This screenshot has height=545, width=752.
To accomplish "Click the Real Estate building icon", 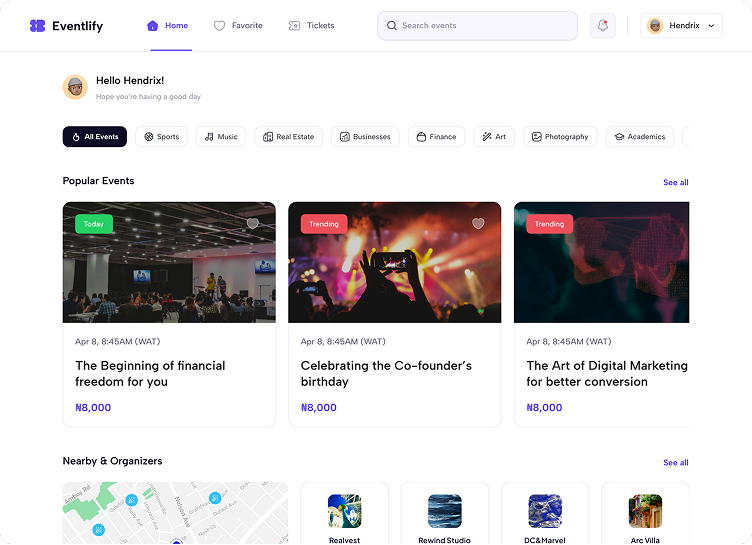I will click(x=268, y=137).
